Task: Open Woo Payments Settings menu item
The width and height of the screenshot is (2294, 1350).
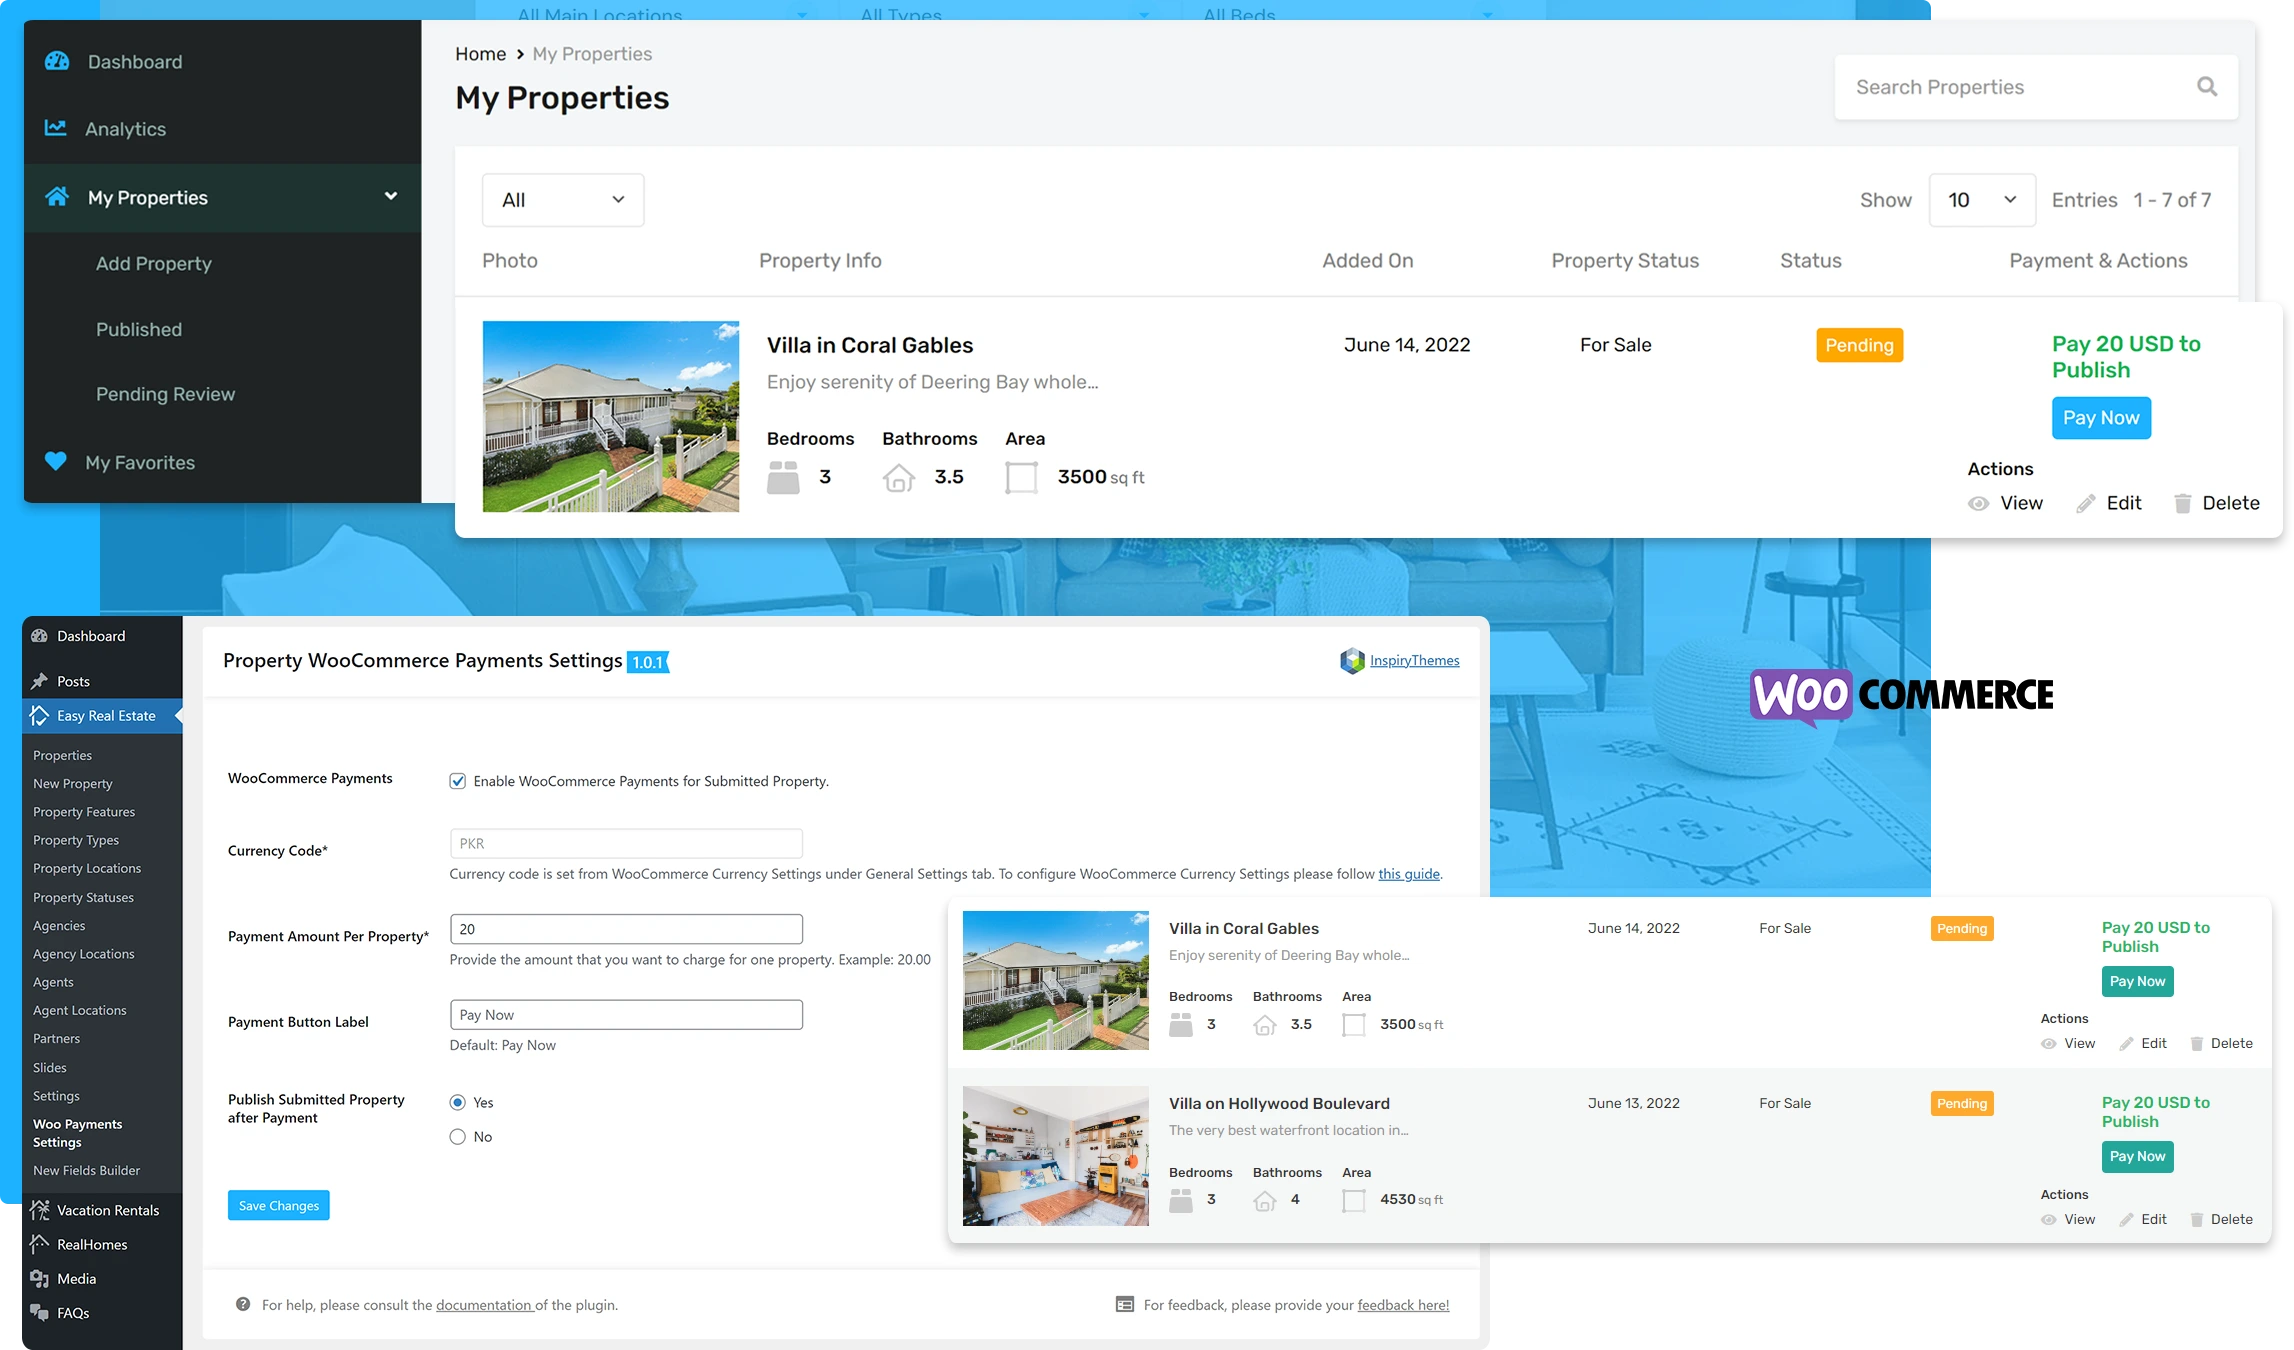Action: 78,1133
